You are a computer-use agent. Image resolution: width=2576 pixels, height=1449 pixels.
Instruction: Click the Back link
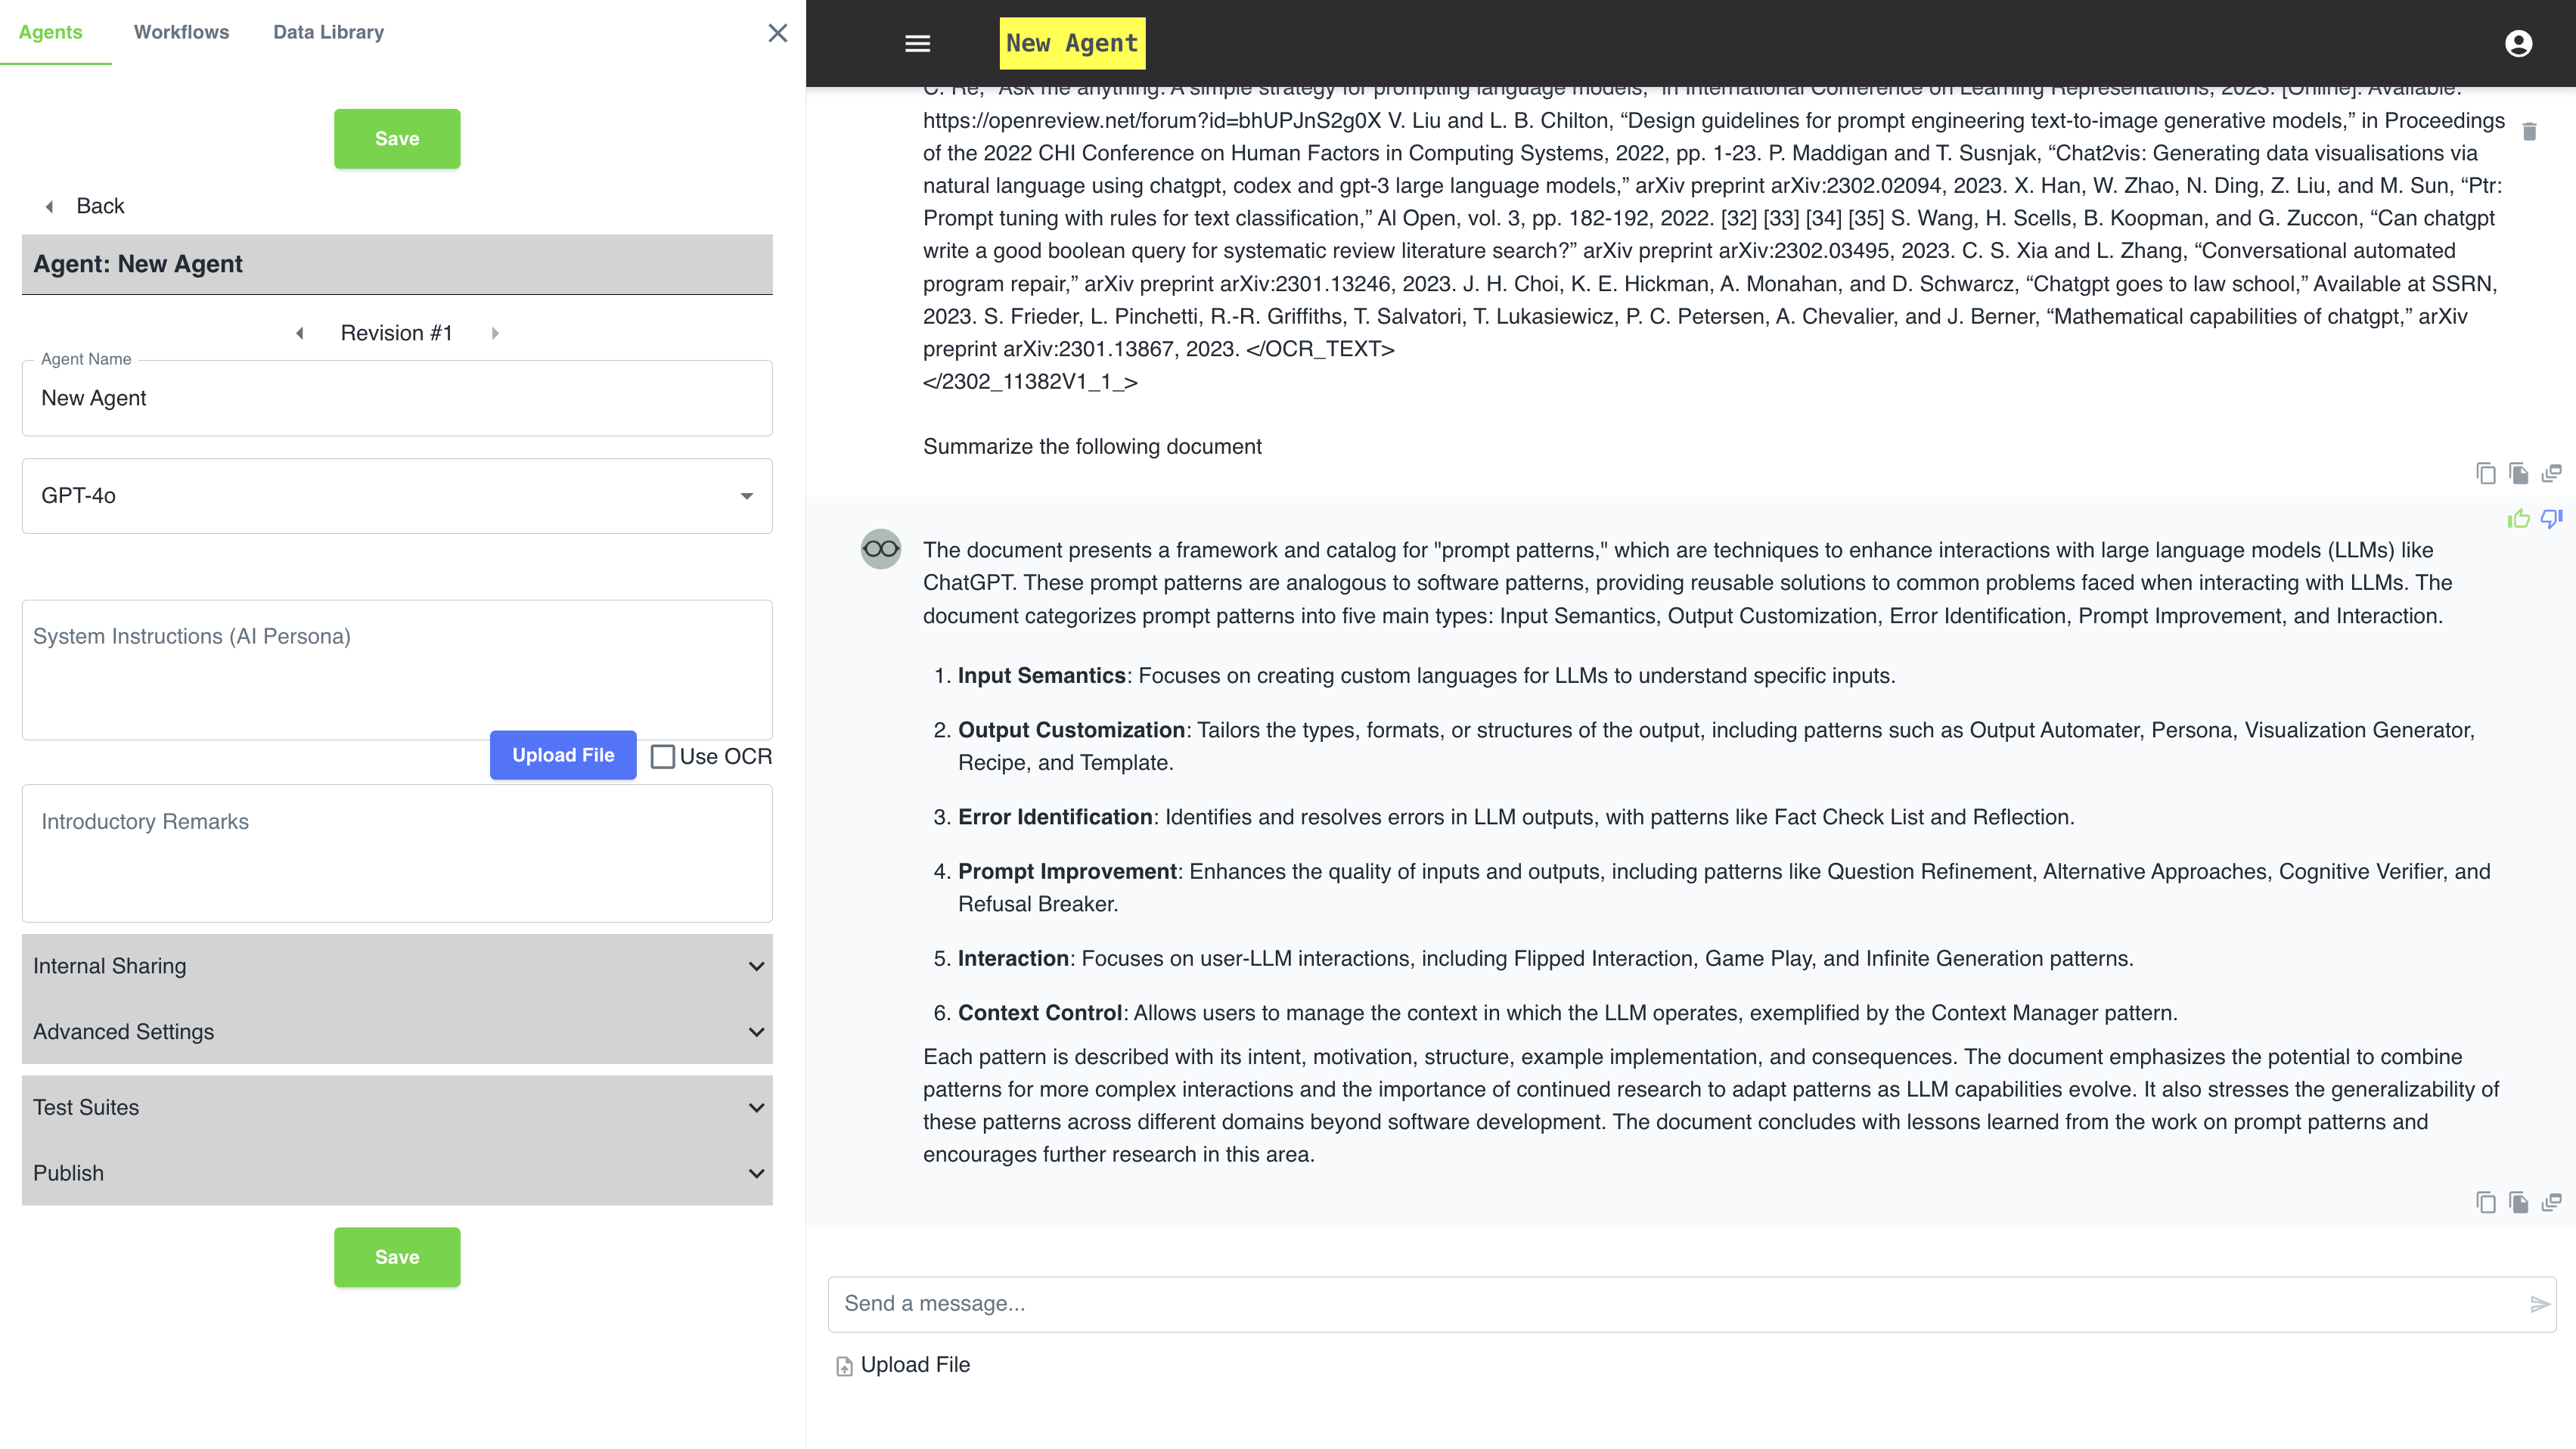[100, 206]
